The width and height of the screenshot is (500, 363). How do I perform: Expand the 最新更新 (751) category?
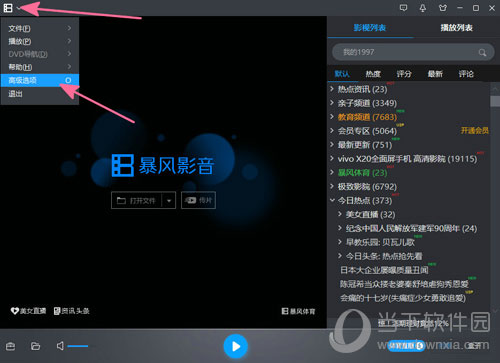[332, 145]
